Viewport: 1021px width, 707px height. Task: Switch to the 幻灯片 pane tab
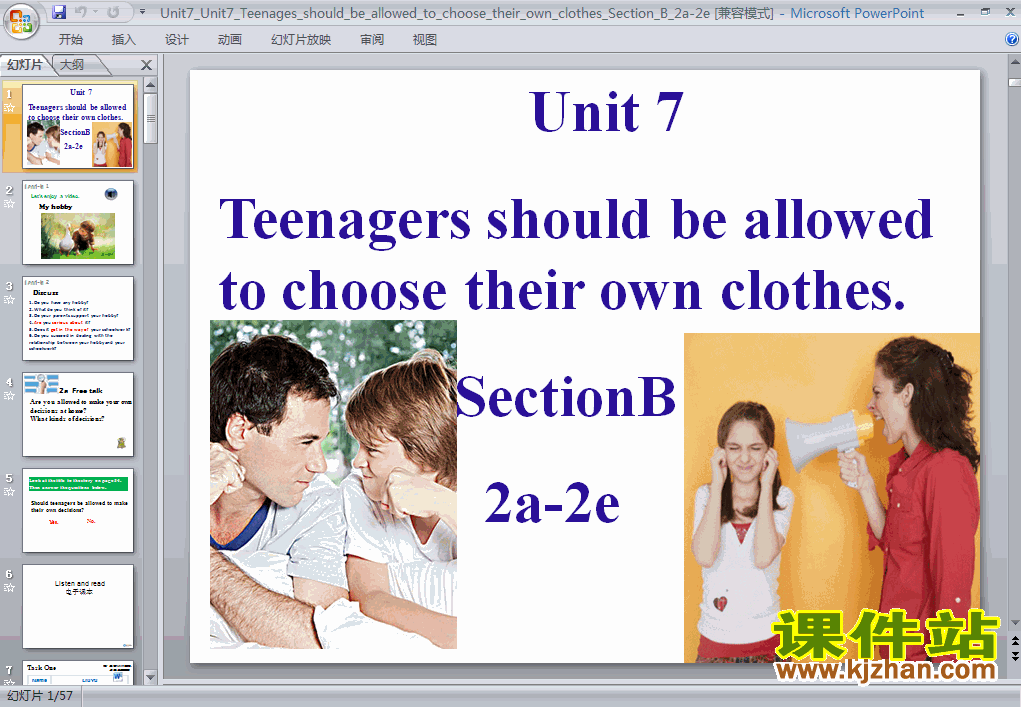click(x=25, y=64)
